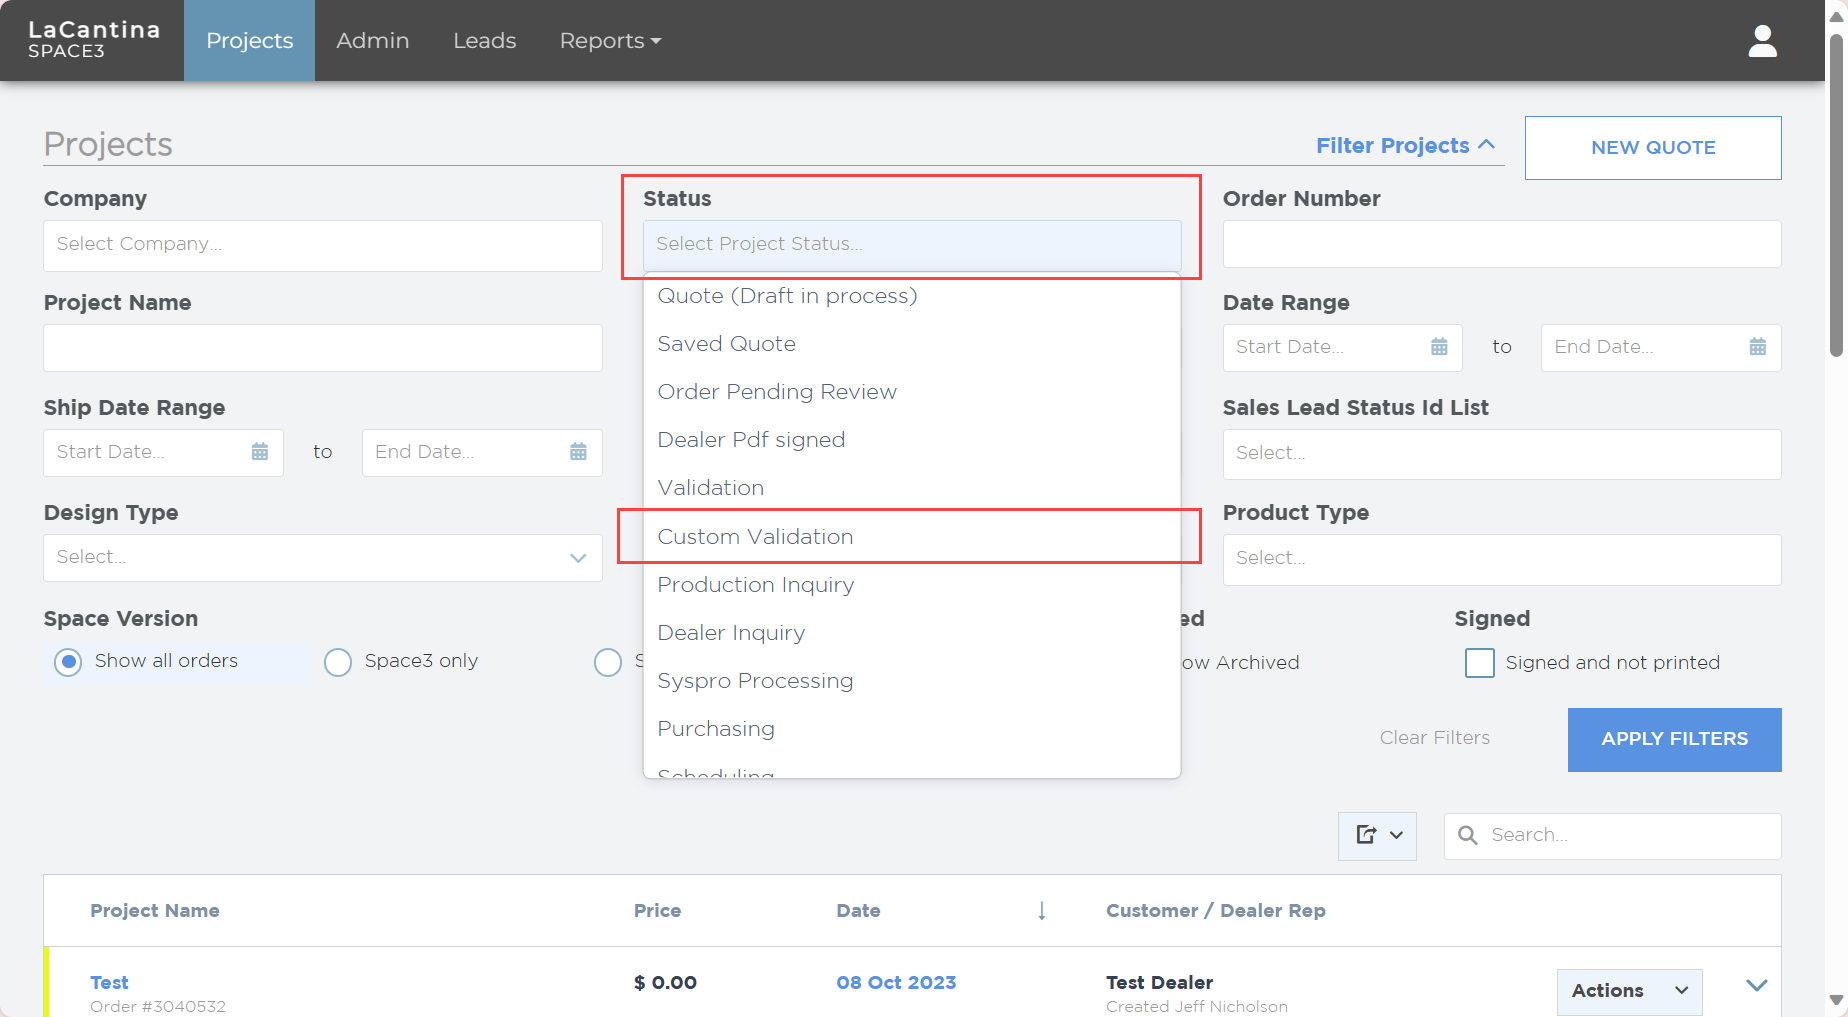Choose Order Pending Review option
Viewport: 1848px width, 1017px height.
[911, 392]
